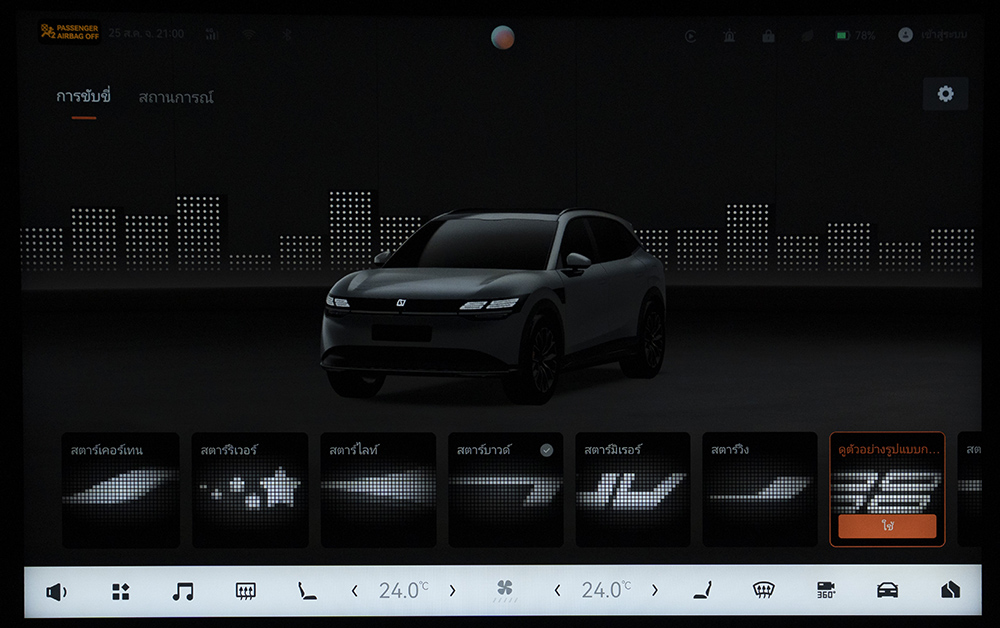Choose the สตาร์ริเวอร์ pattern thumbnail
The image size is (1000, 628).
(x=249, y=490)
